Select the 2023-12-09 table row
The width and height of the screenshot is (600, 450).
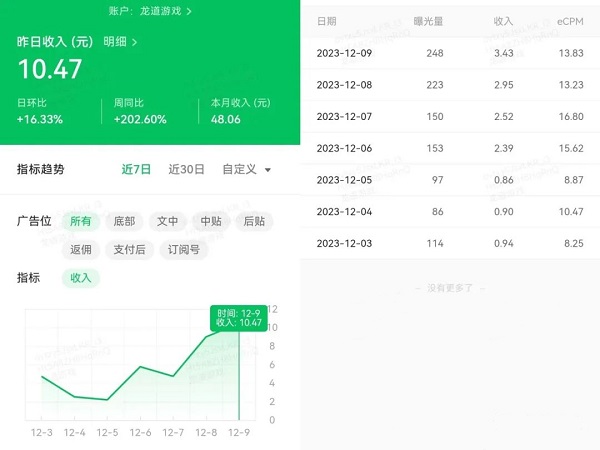point(450,52)
